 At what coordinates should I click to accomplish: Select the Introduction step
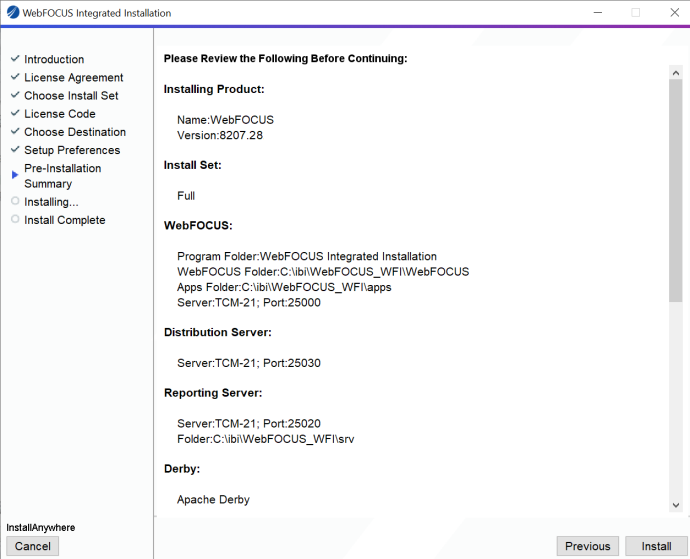coord(54,59)
